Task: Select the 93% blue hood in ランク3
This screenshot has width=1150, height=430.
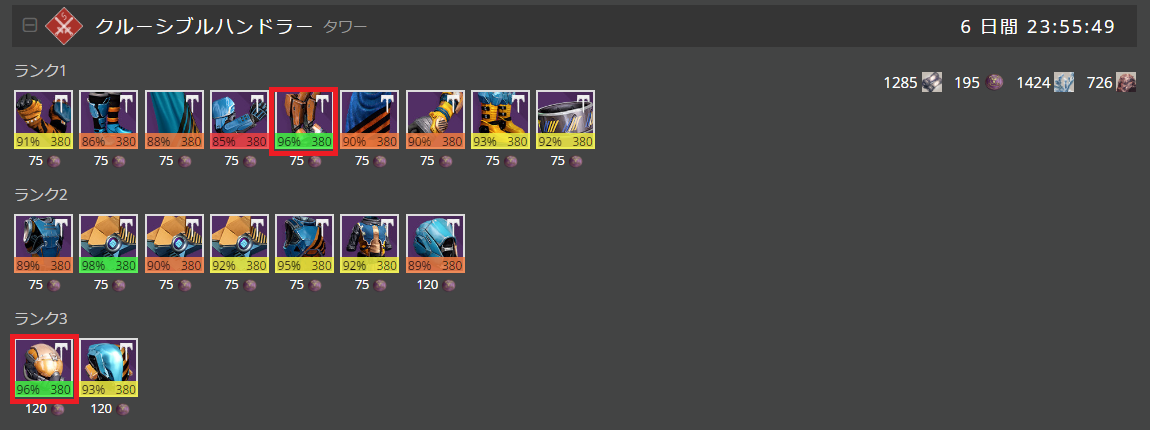Action: (x=109, y=368)
